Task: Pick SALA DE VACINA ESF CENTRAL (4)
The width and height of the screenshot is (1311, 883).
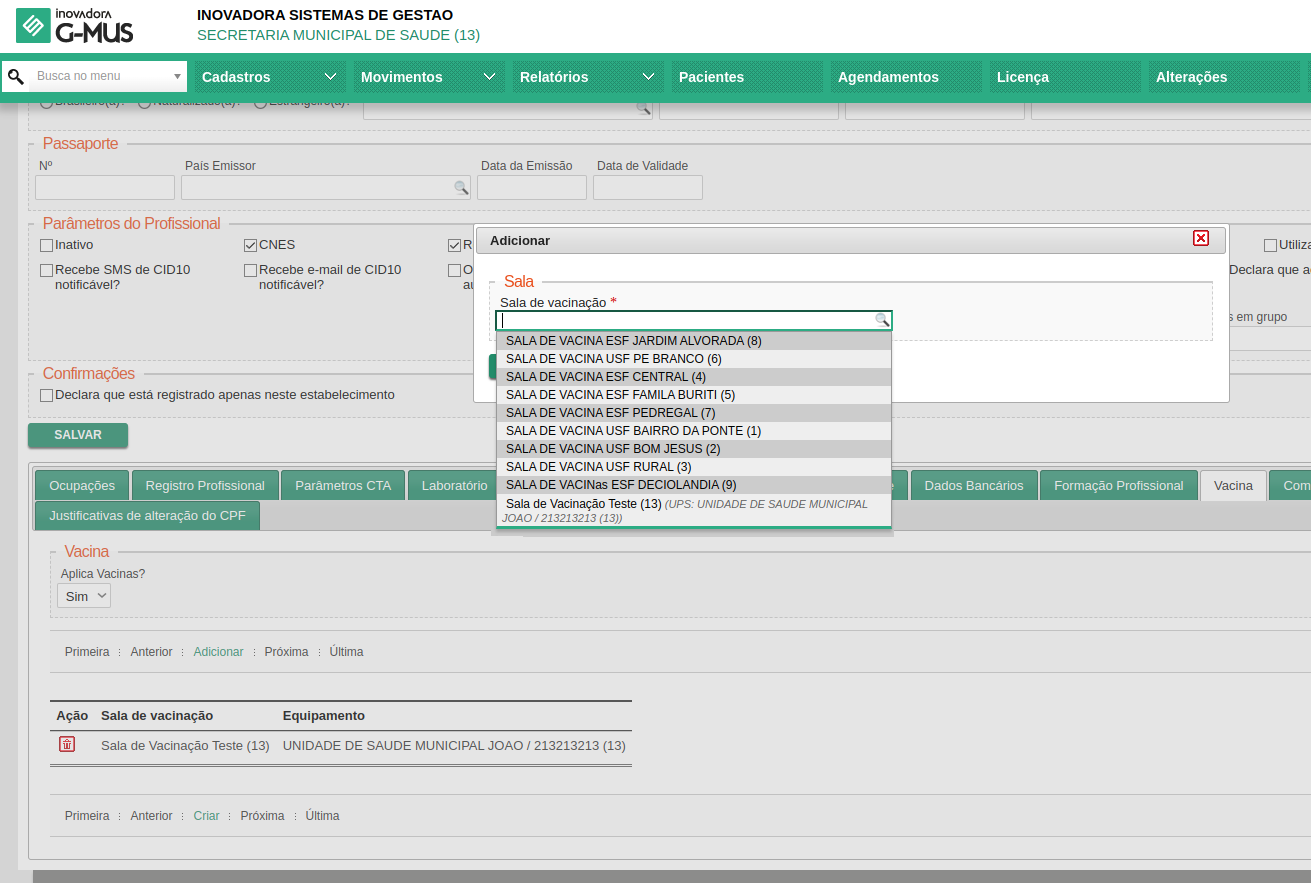Action: coord(694,377)
